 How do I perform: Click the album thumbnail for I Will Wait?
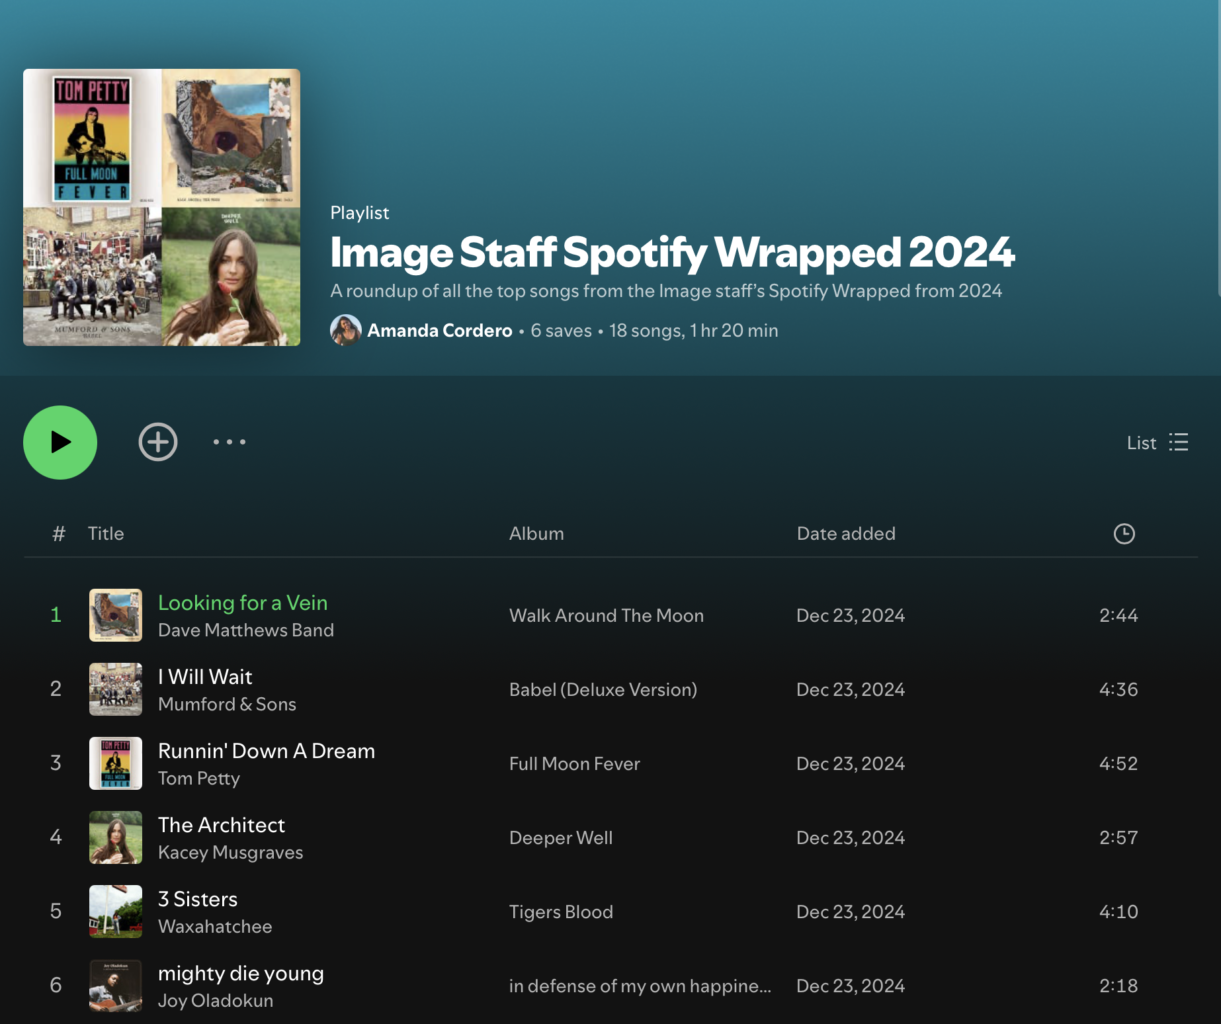115,689
